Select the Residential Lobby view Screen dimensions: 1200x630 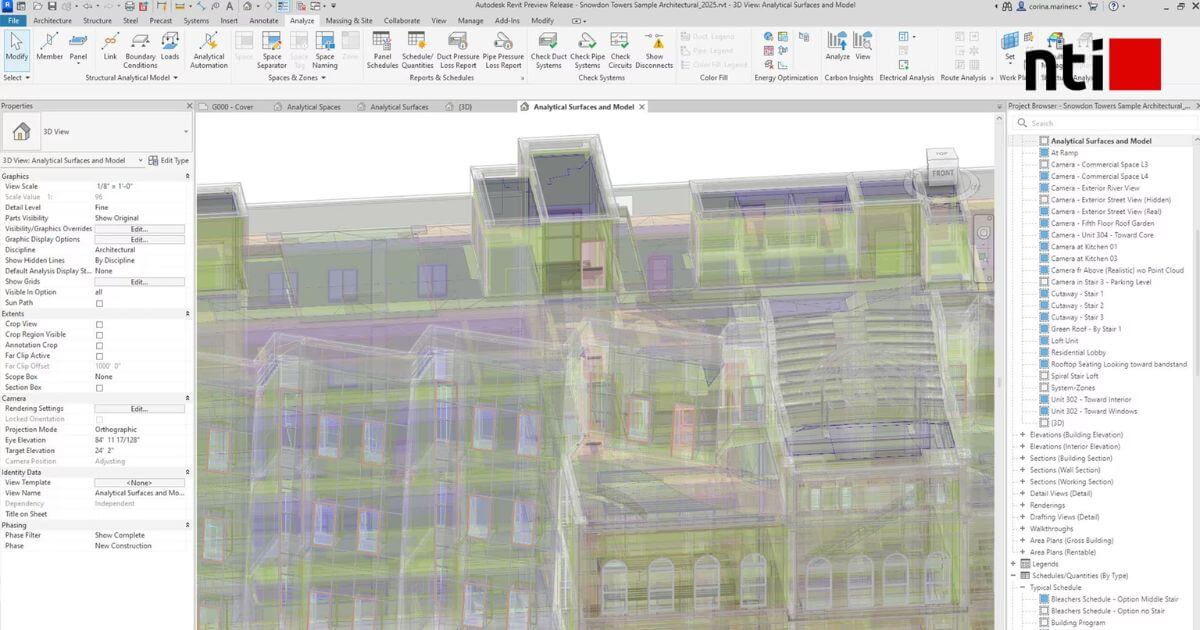click(1078, 353)
